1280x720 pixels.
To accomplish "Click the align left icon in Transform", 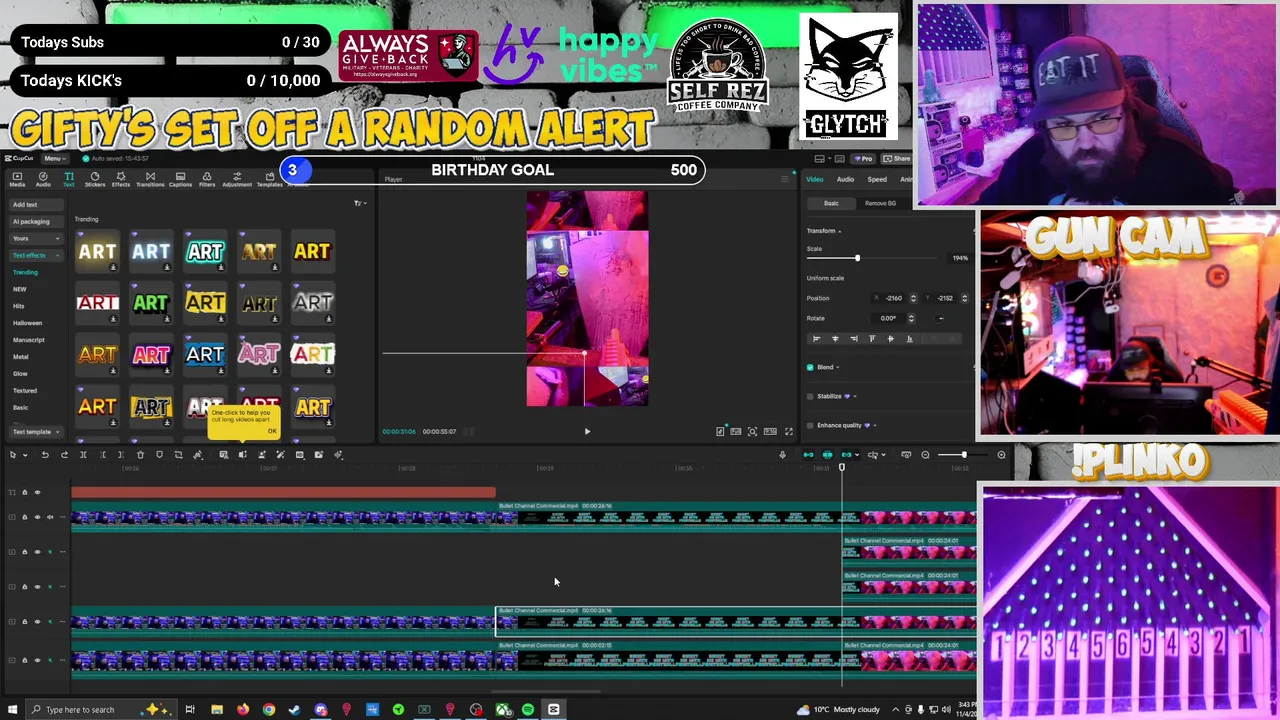I will 816,339.
